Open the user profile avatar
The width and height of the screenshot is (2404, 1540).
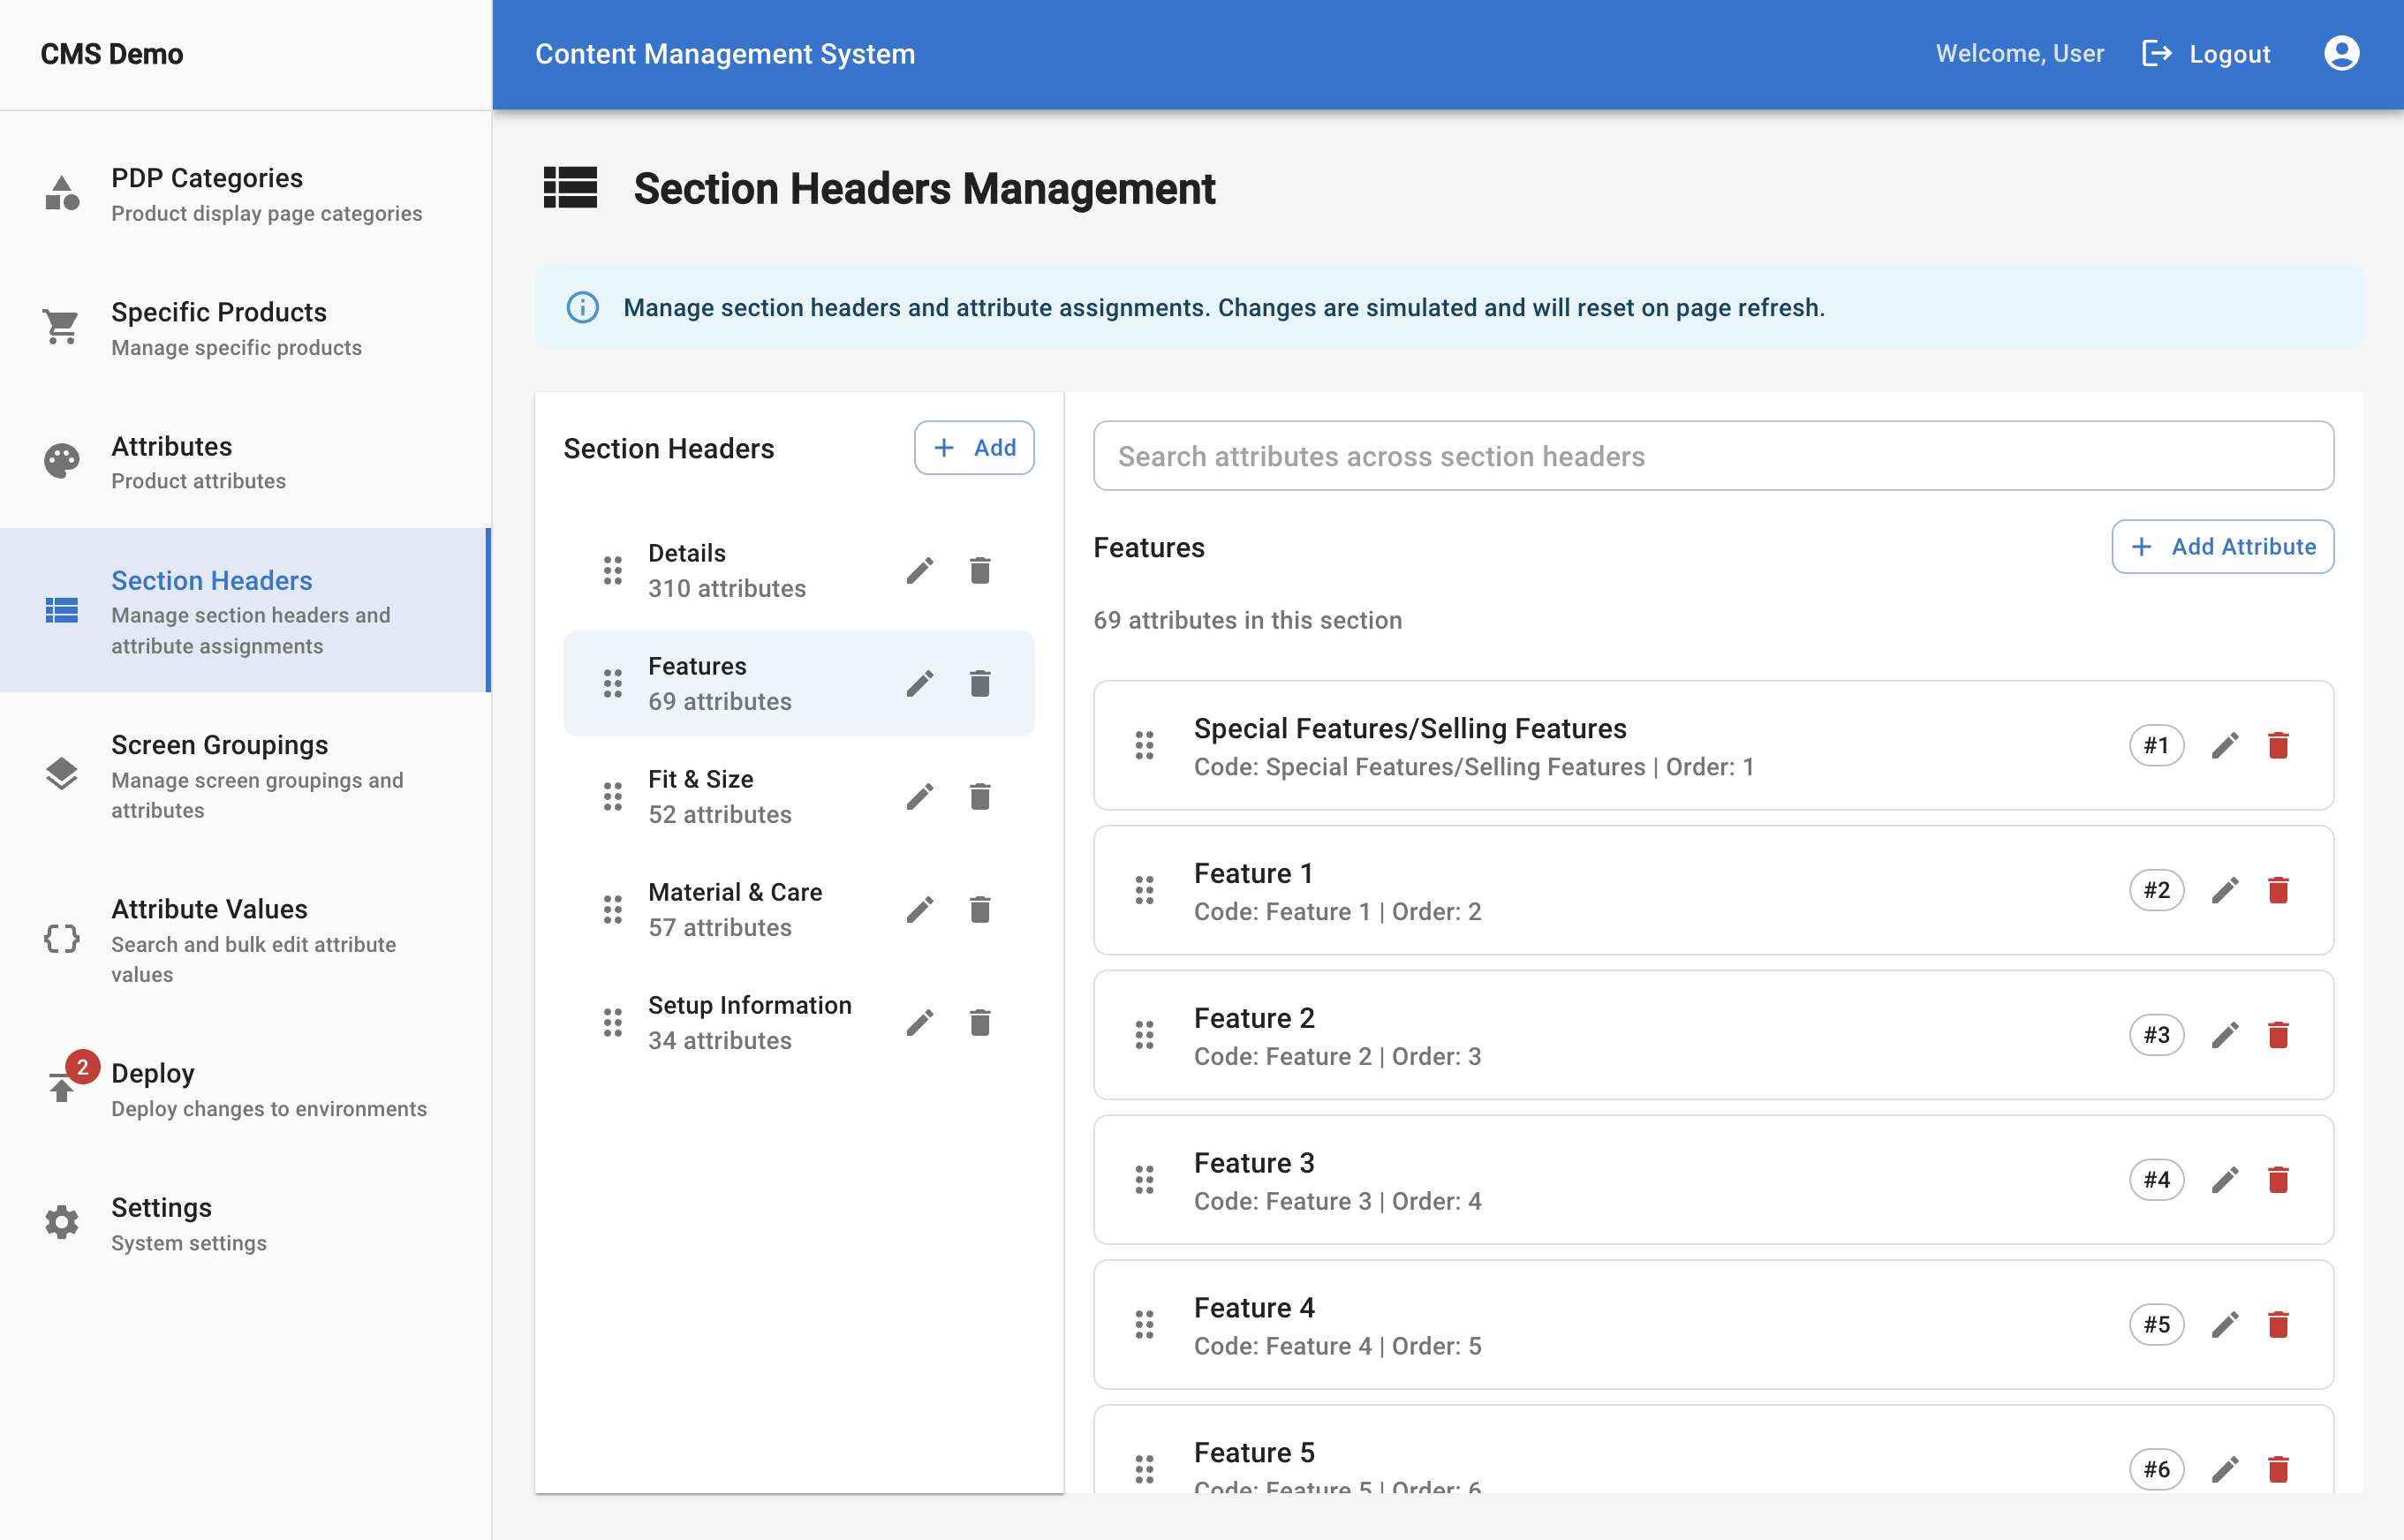pyautogui.click(x=2341, y=53)
